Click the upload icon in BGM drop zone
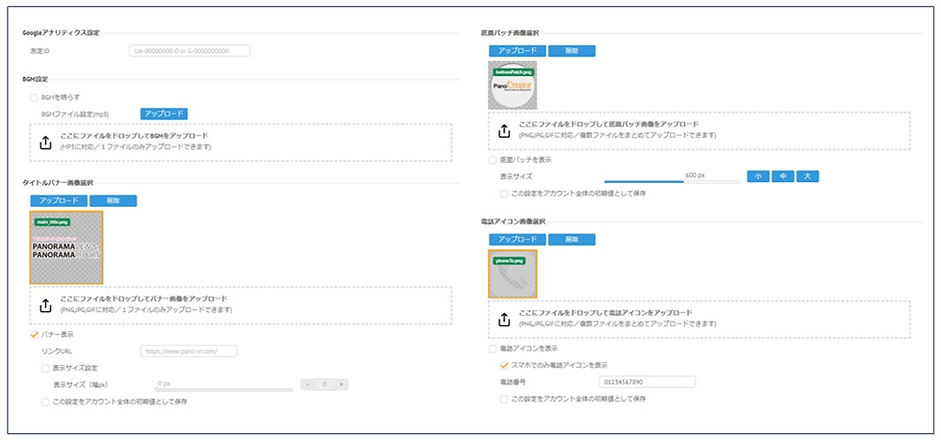The height and width of the screenshot is (441, 941). click(x=44, y=142)
